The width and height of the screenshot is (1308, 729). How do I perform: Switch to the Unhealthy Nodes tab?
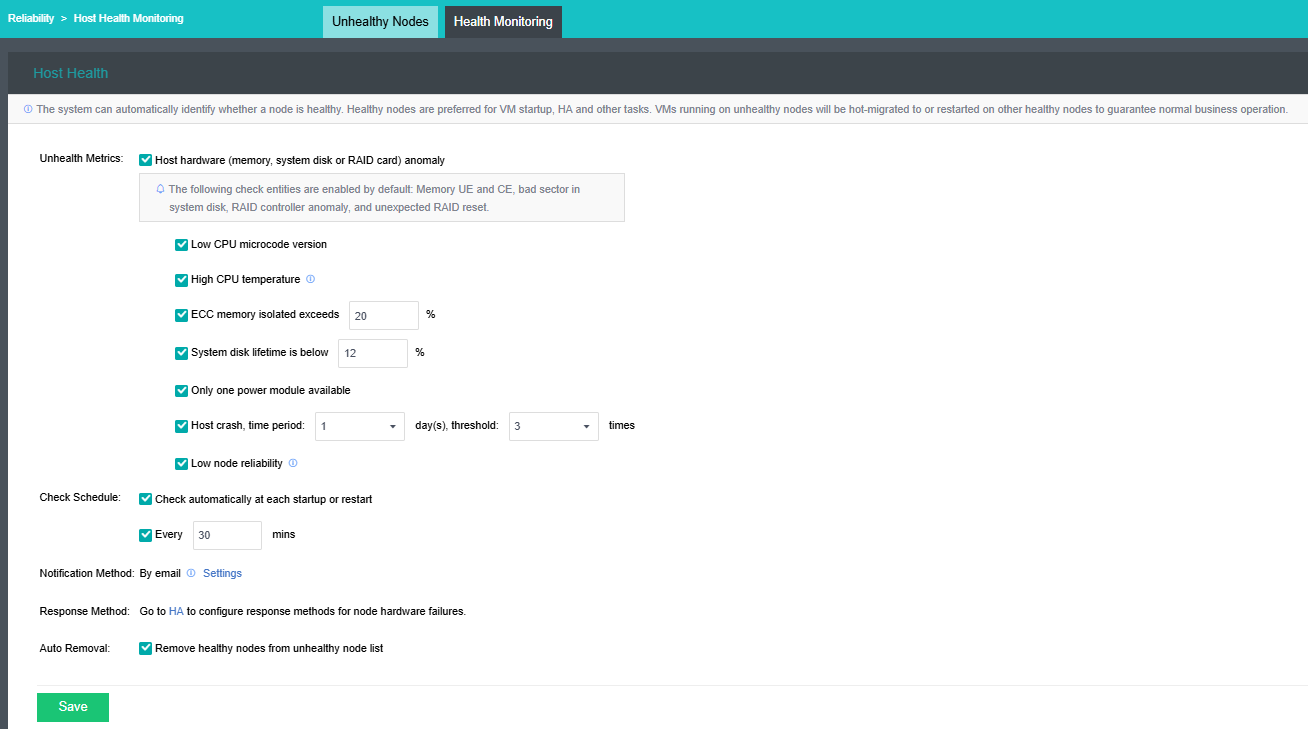380,21
